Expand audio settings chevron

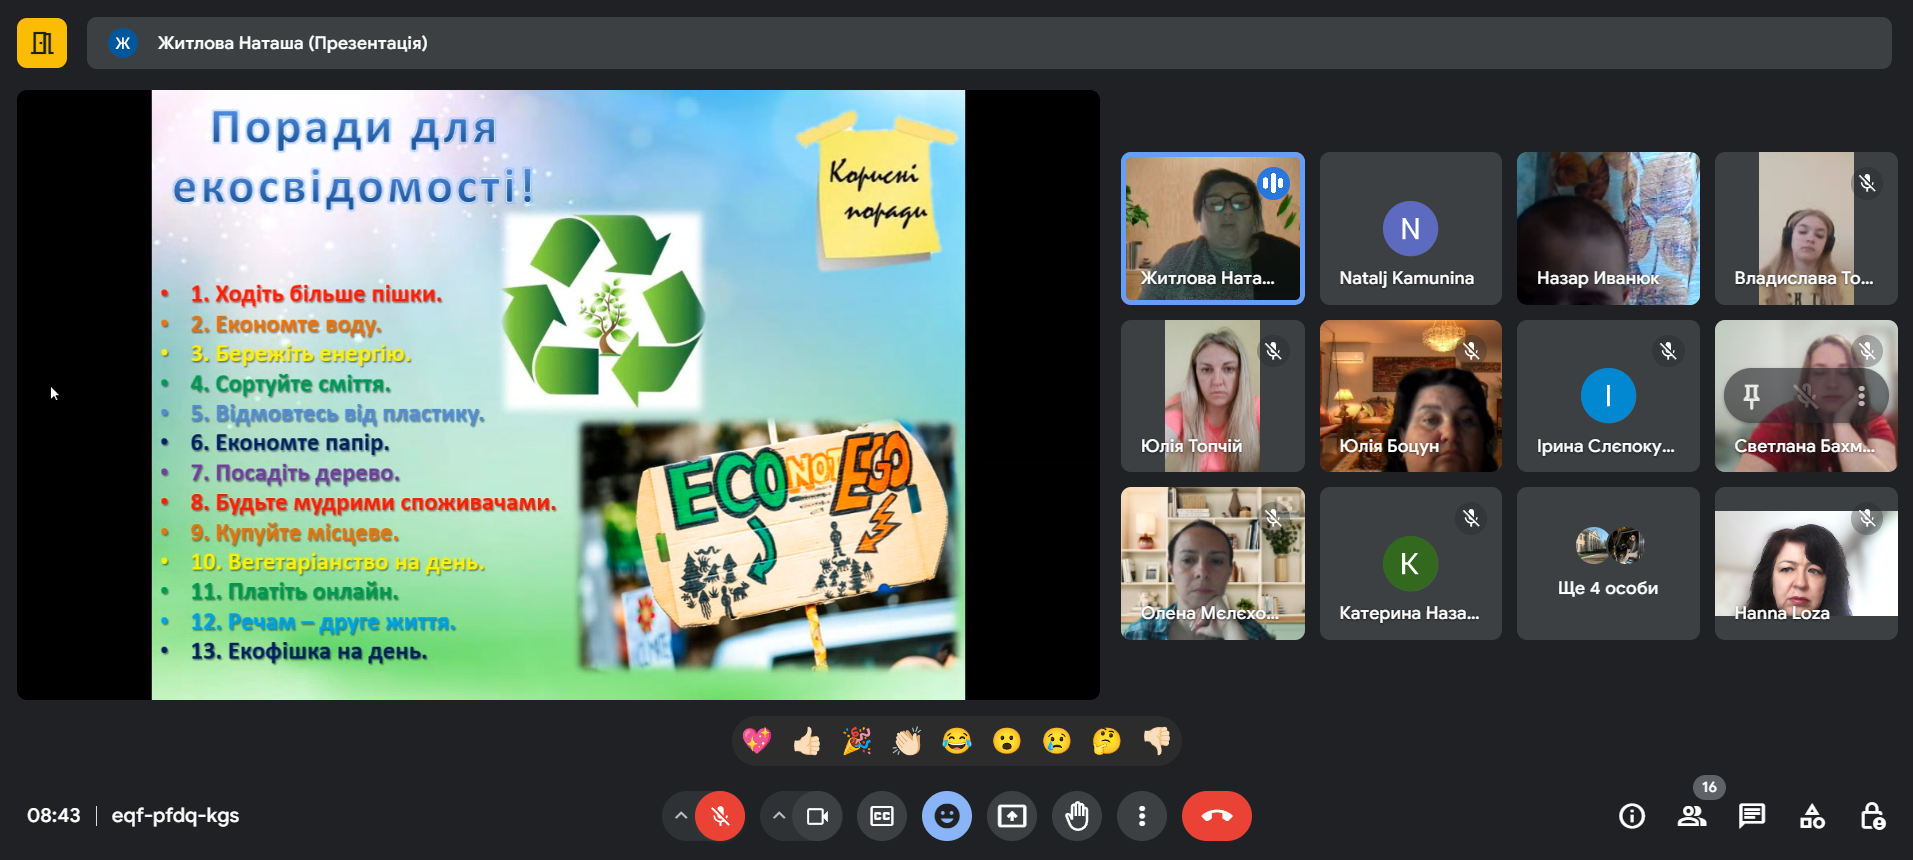tap(681, 816)
